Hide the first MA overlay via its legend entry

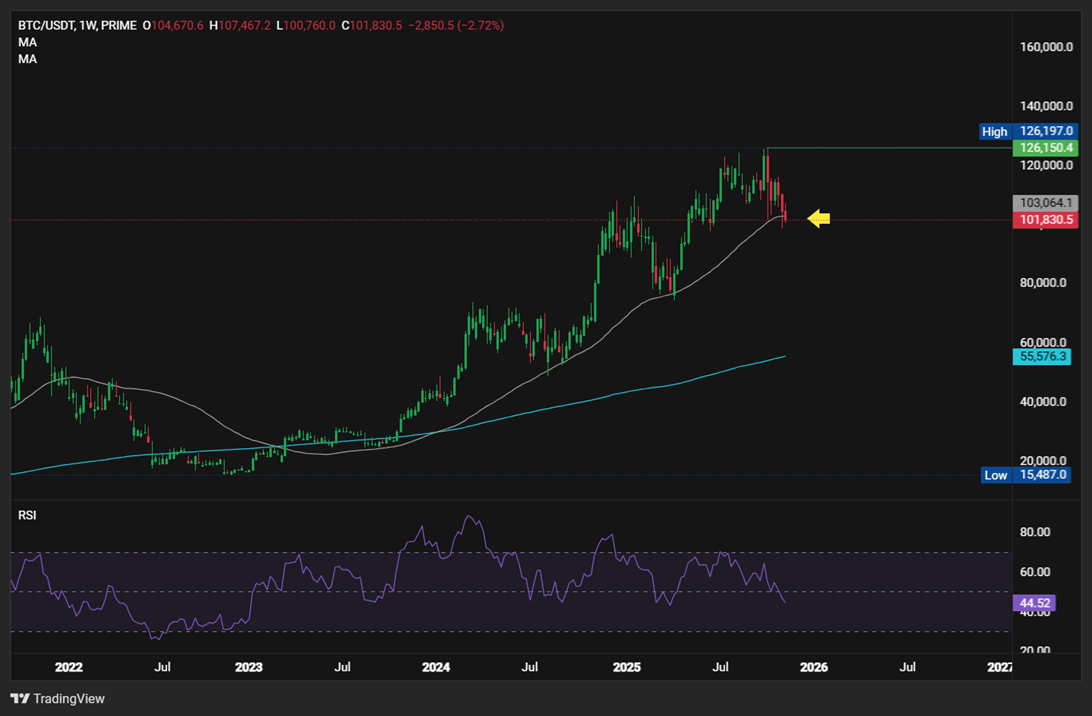click(26, 42)
